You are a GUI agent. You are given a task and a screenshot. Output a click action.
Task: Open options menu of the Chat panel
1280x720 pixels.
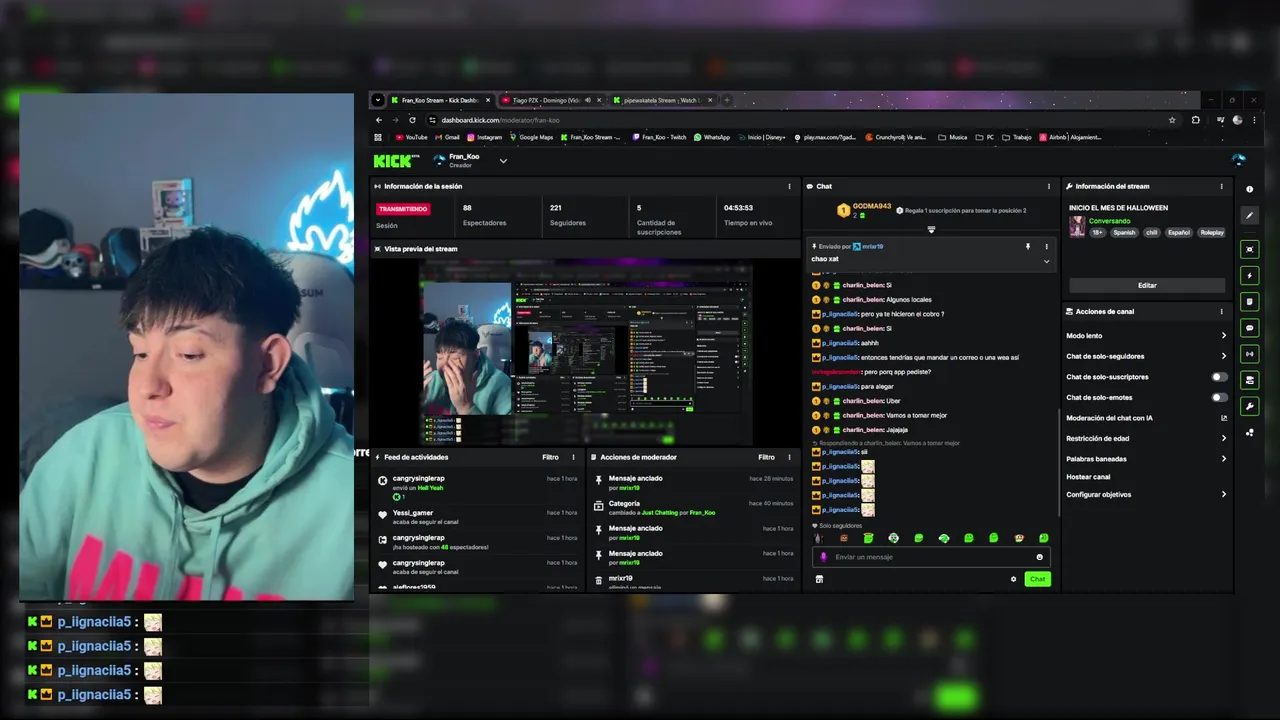[1049, 186]
